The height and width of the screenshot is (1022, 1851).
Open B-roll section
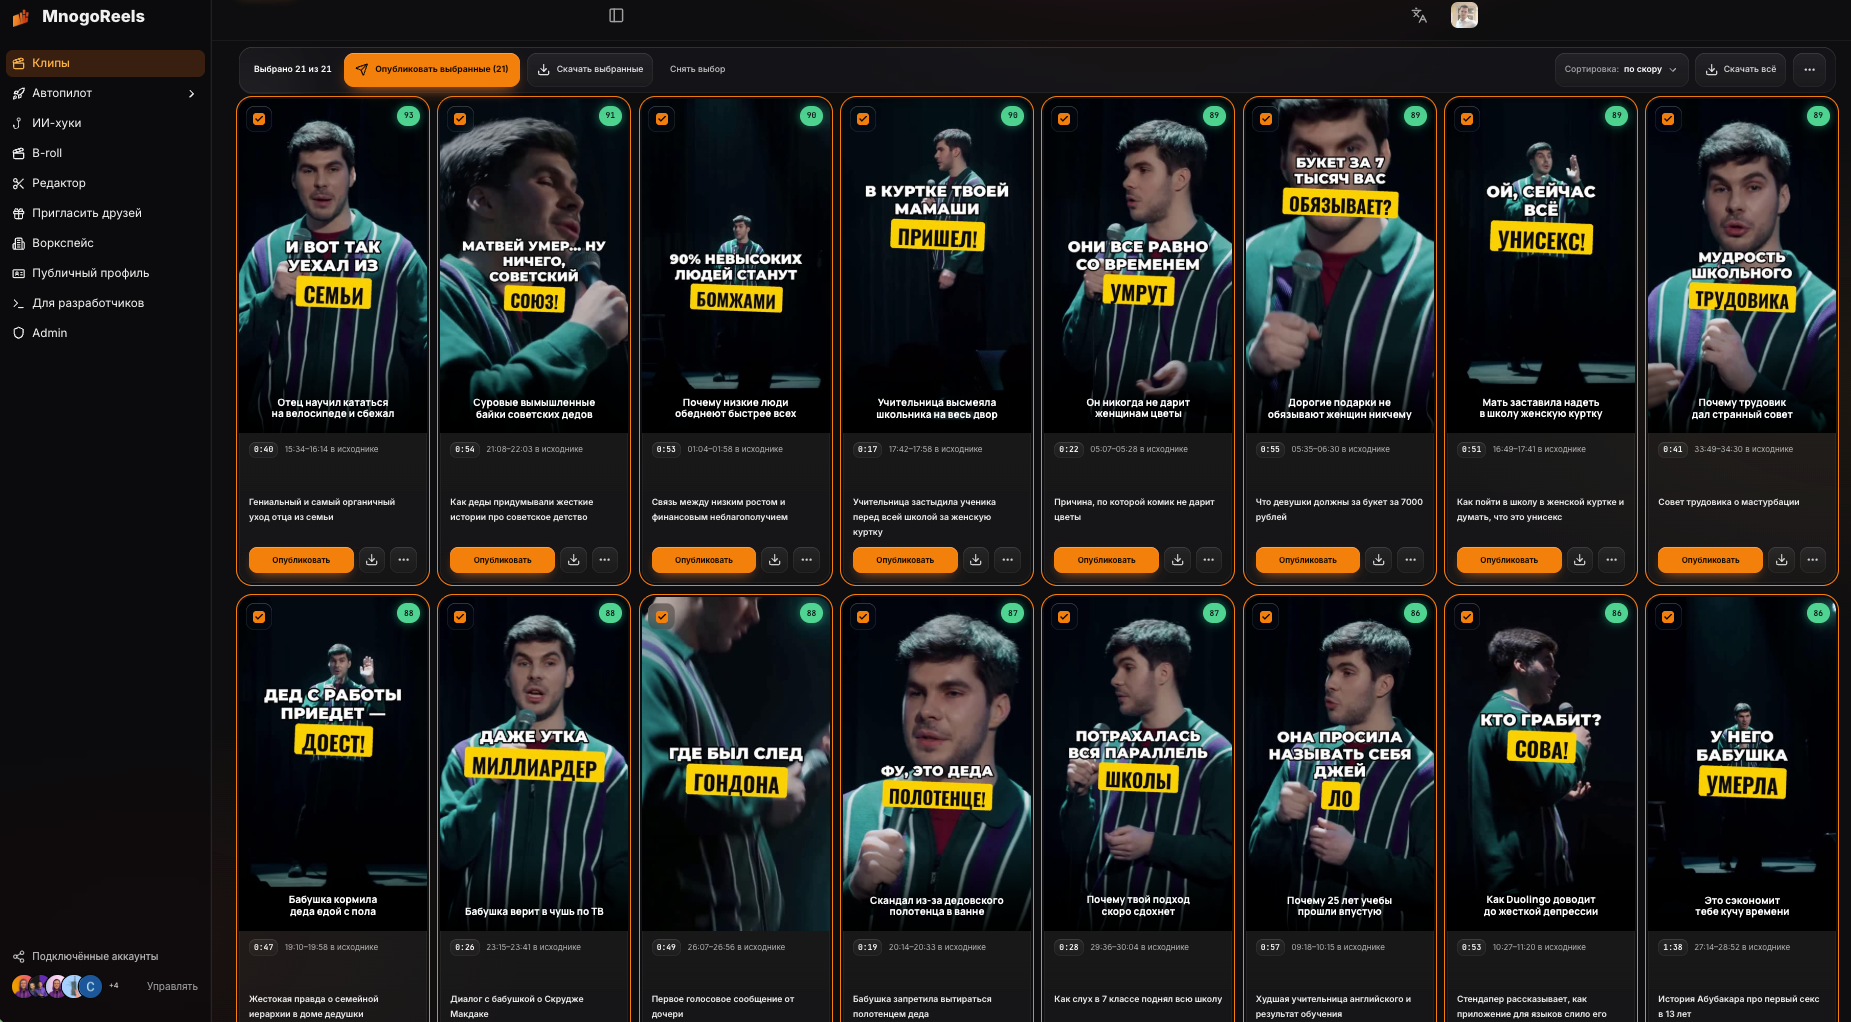105,153
